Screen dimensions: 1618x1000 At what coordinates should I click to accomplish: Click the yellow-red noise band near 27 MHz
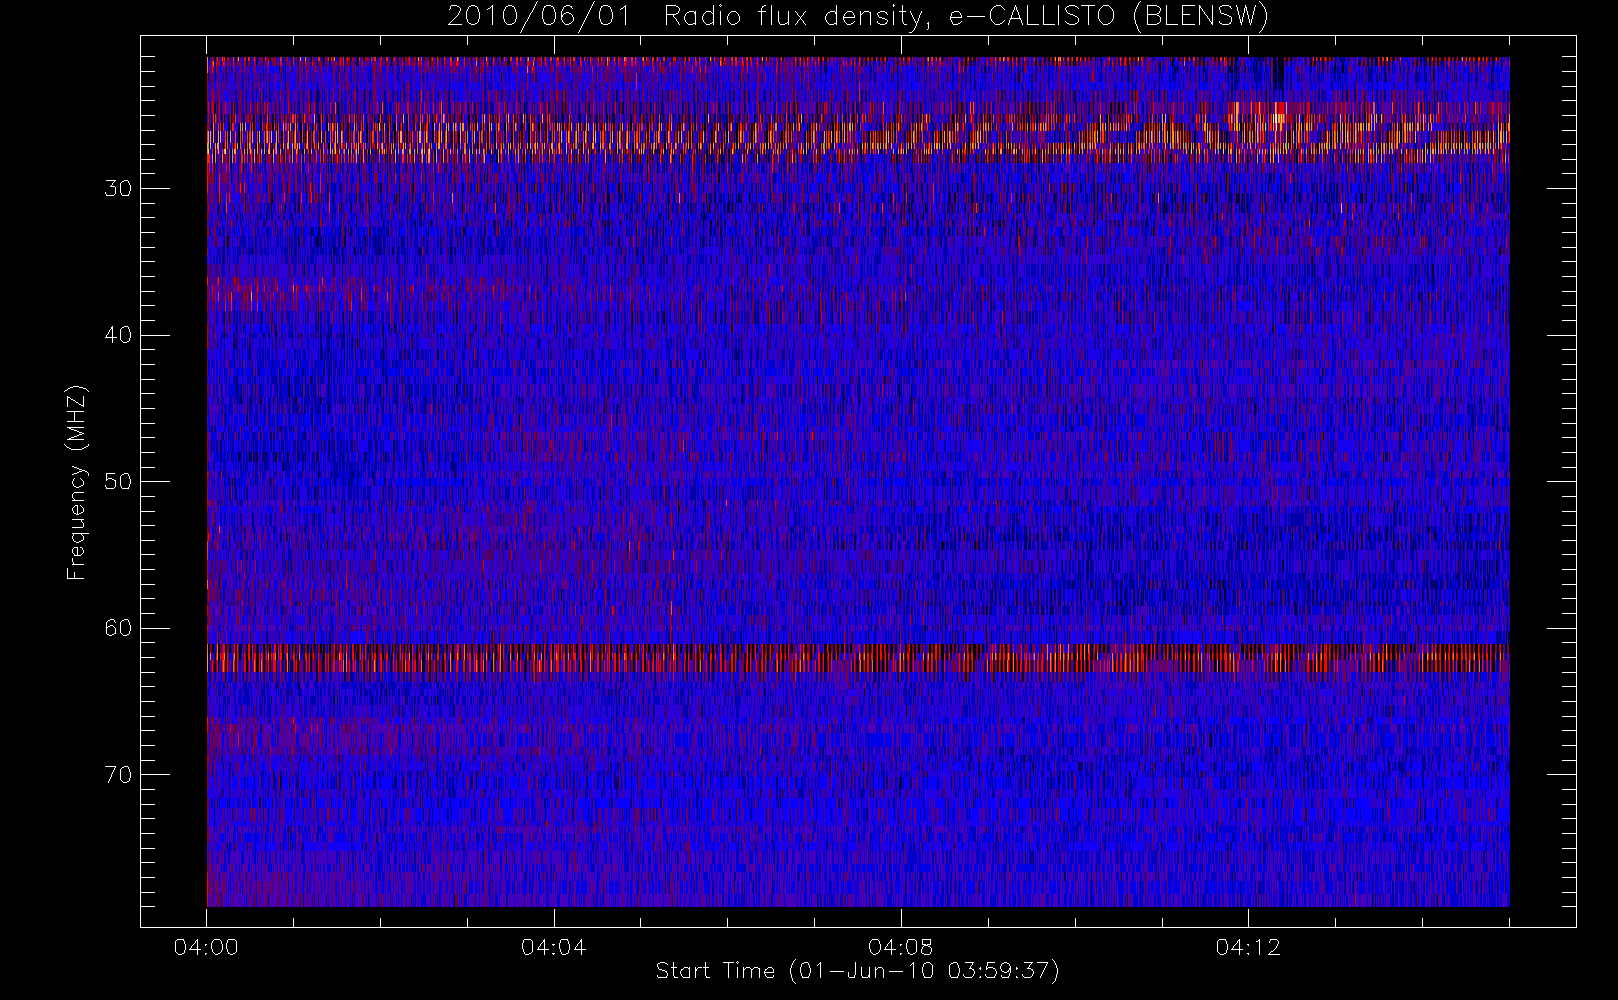pyautogui.click(x=858, y=139)
